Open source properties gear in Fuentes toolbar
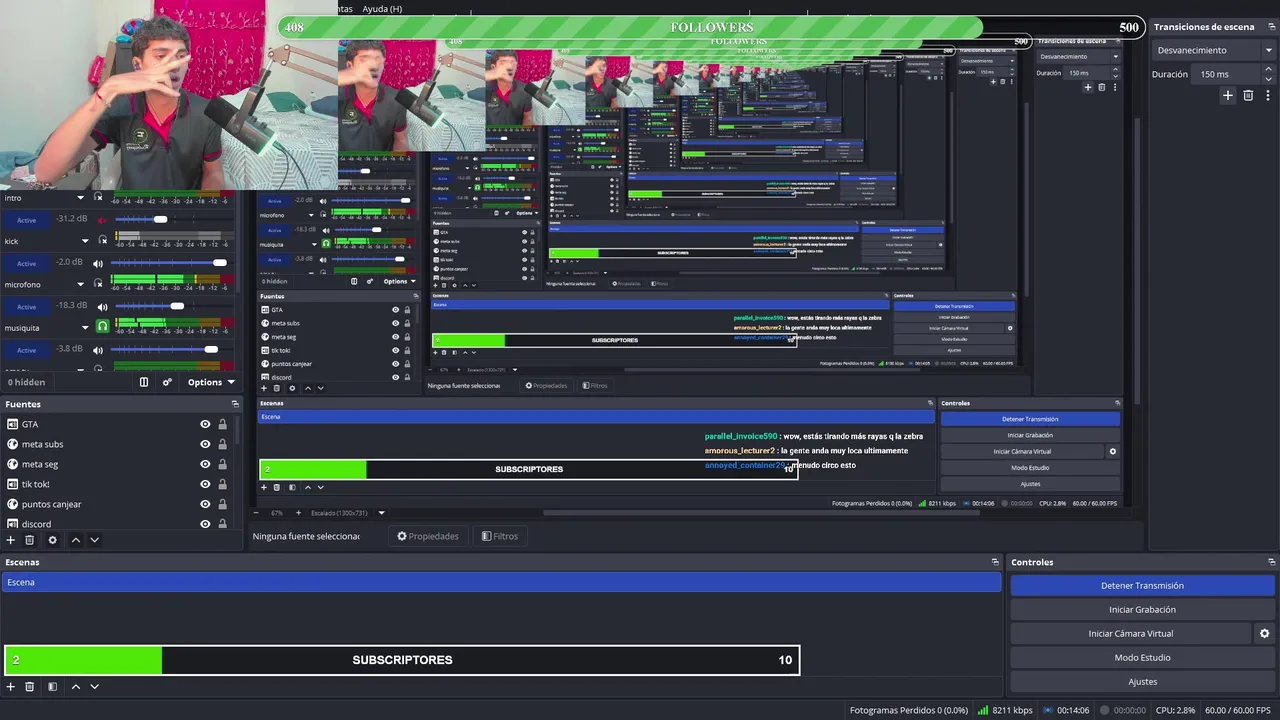Screen dimensions: 1280x720 click(x=52, y=540)
